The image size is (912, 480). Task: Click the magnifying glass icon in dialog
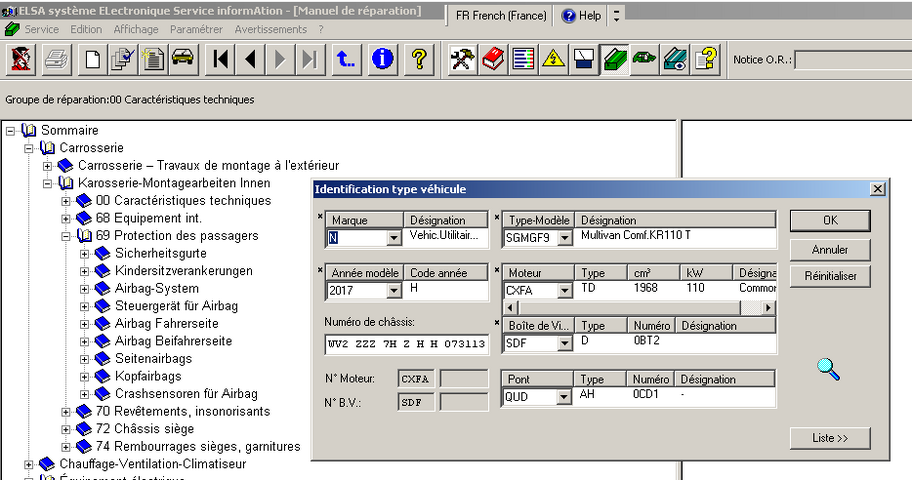(x=828, y=369)
